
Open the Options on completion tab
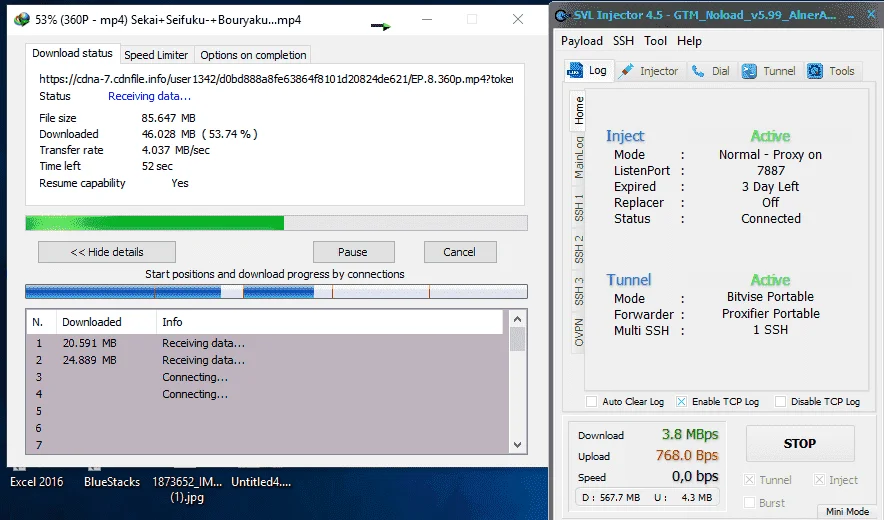click(253, 55)
